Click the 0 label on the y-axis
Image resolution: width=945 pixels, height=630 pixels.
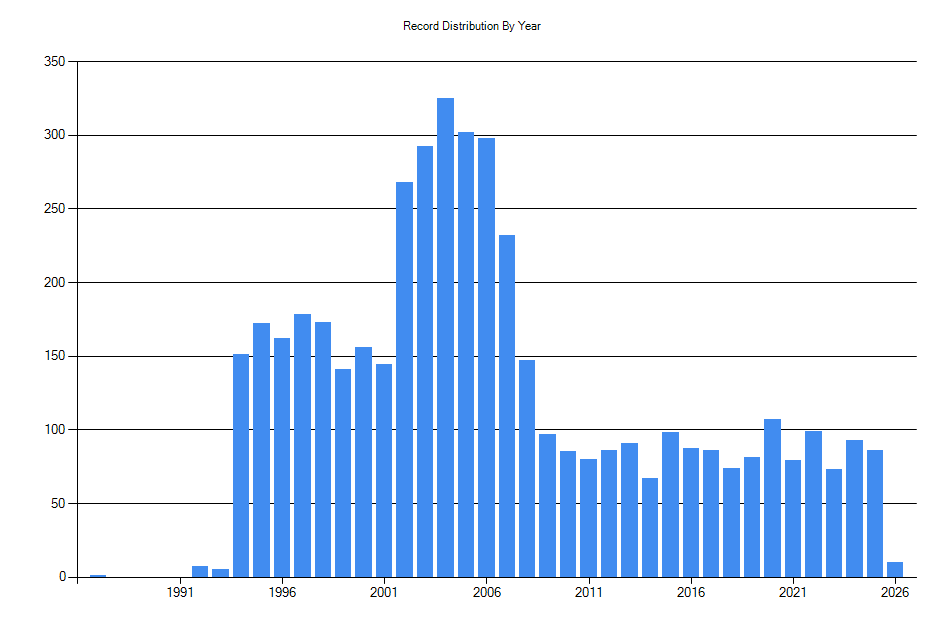[x=60, y=574]
